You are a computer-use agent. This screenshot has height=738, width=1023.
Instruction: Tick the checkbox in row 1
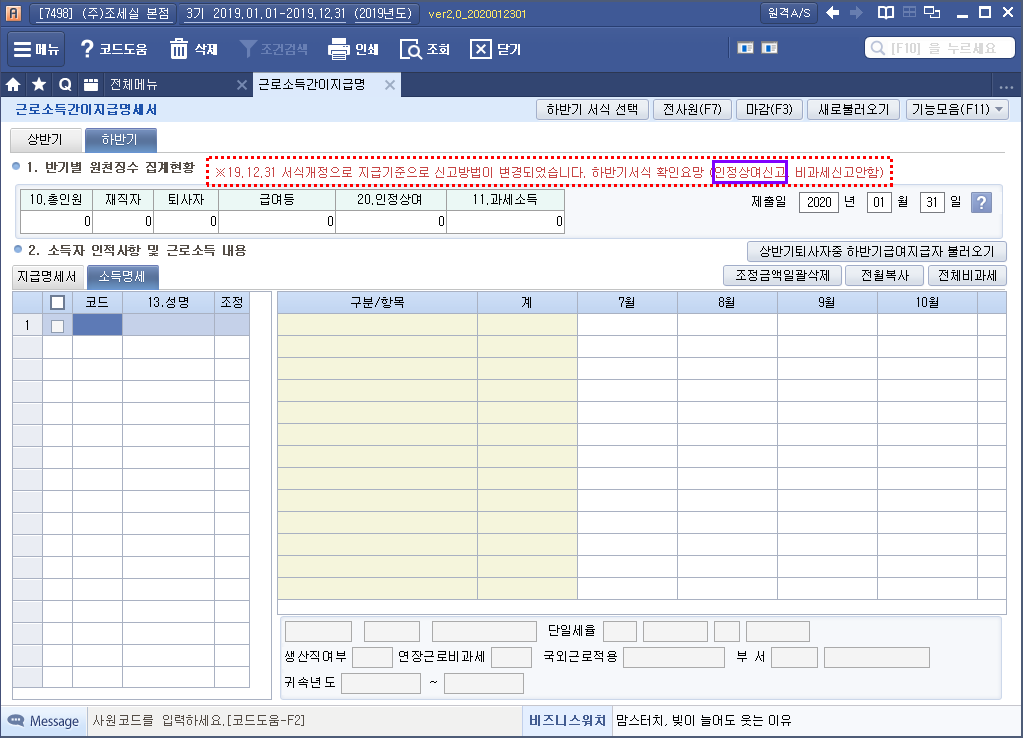click(x=57, y=326)
